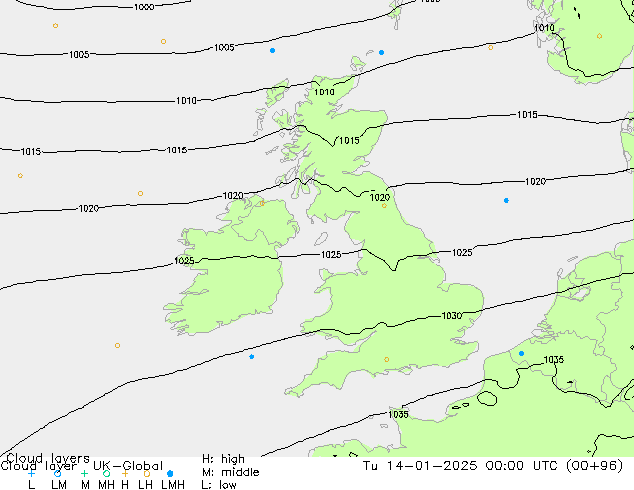Select blue marker in North Sea east of England
634x490 pixels.
[x=506, y=201]
